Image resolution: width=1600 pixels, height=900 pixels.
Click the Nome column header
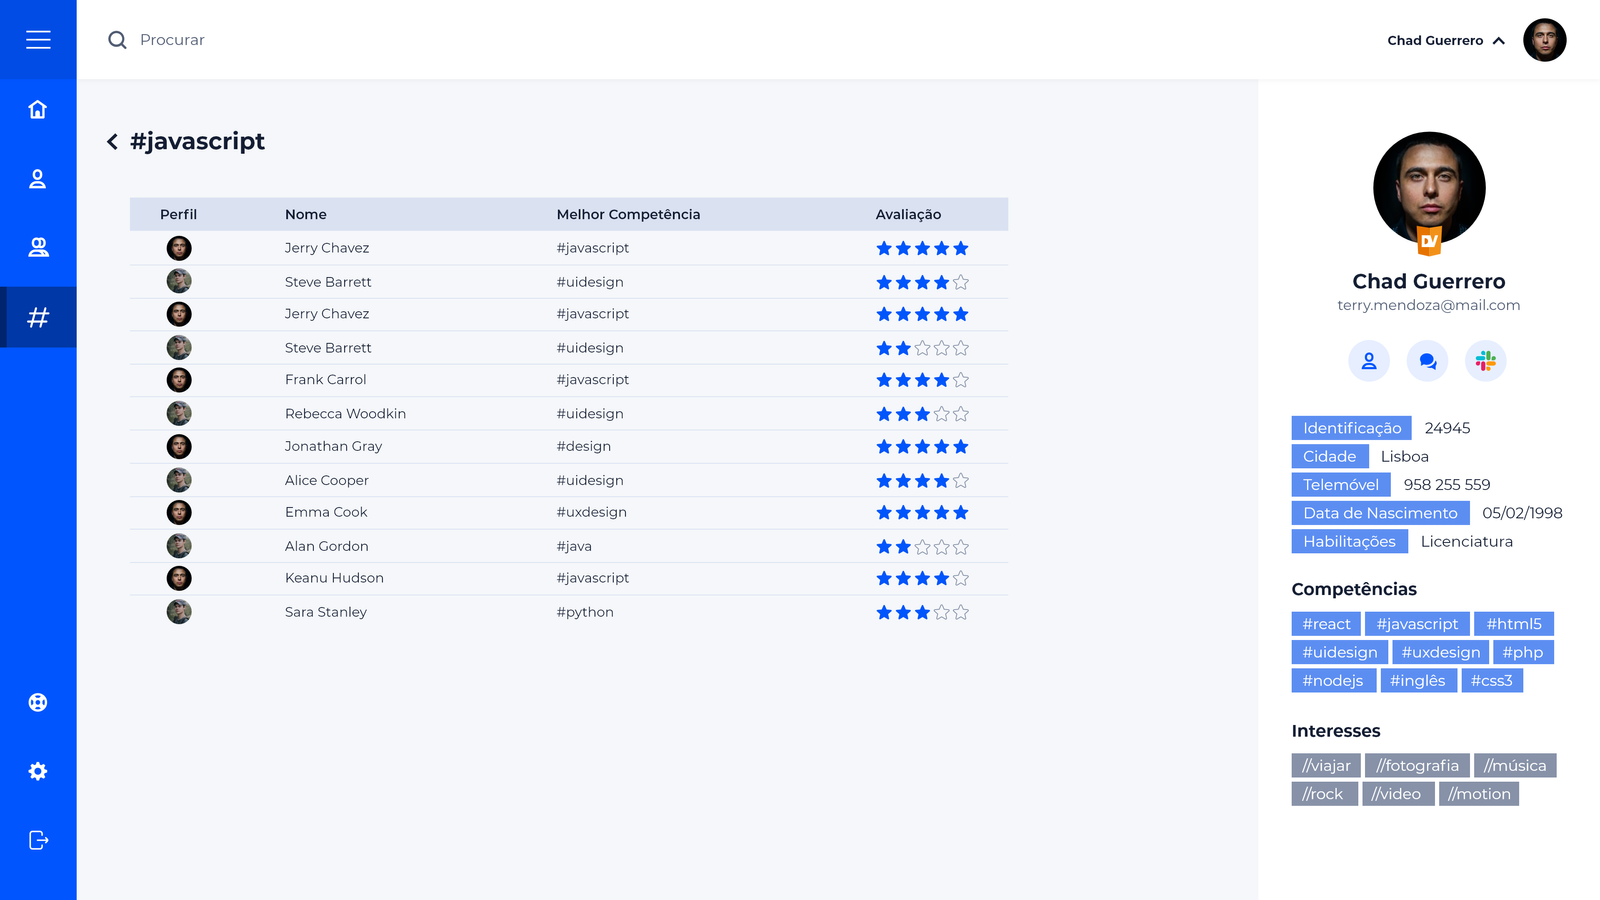click(x=305, y=214)
